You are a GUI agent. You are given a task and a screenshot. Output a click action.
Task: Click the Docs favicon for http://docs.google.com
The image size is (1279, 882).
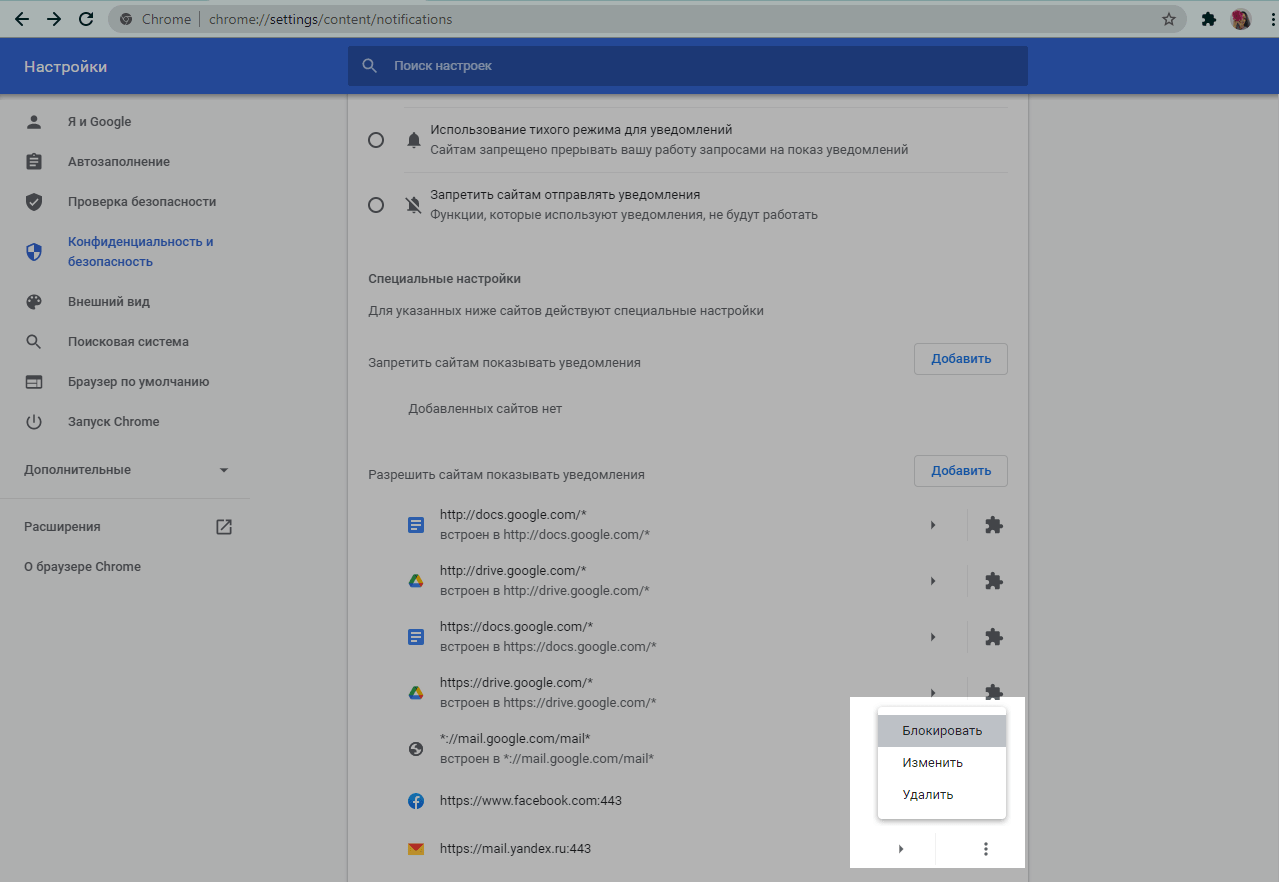tap(416, 525)
